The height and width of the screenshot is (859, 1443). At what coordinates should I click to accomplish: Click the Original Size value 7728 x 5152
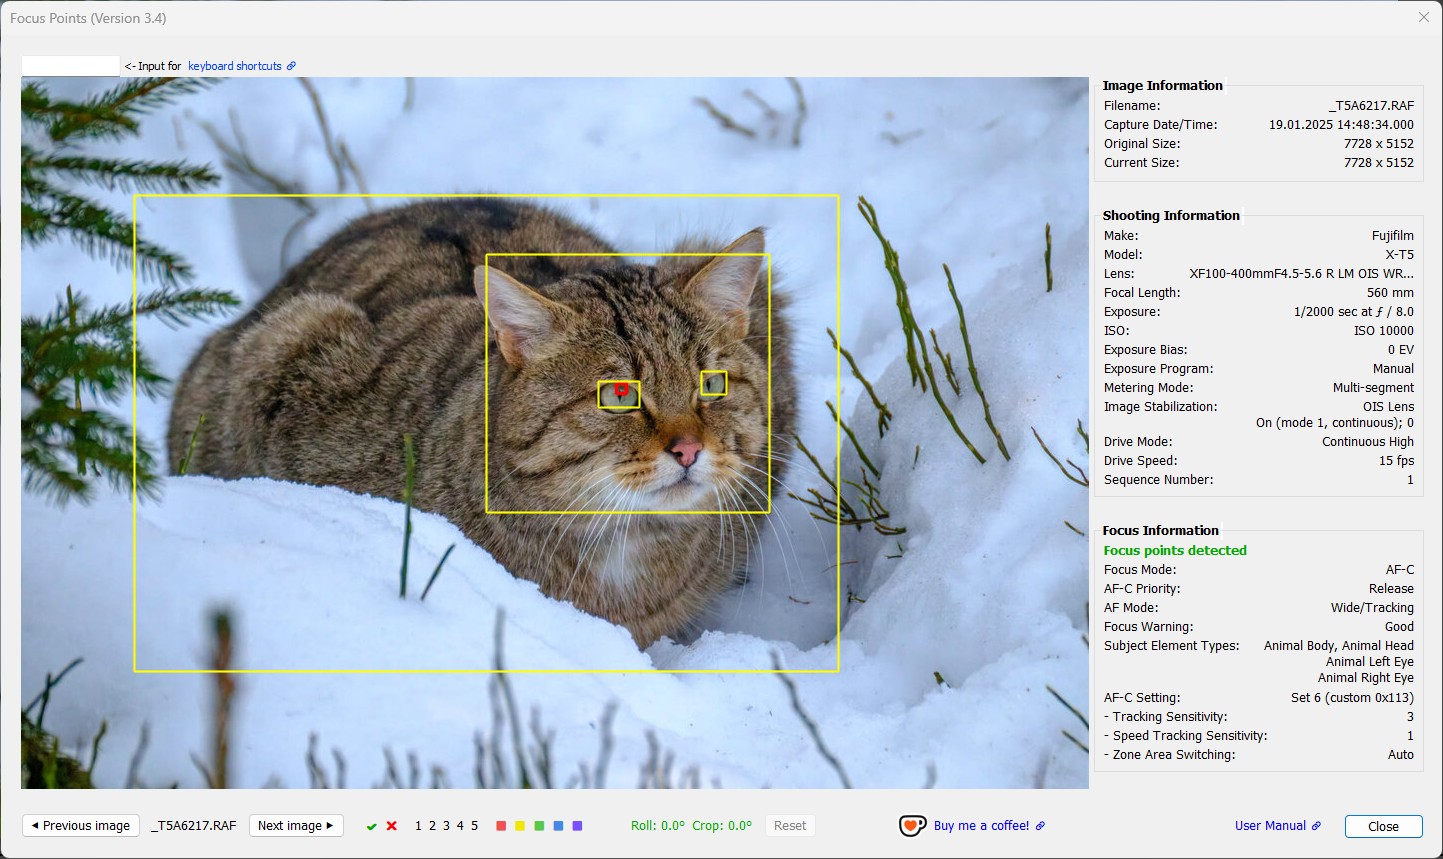click(x=1379, y=144)
